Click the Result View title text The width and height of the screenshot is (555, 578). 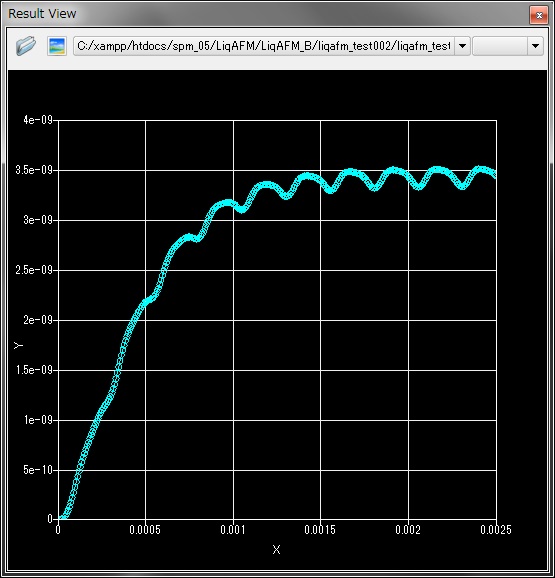pos(42,14)
